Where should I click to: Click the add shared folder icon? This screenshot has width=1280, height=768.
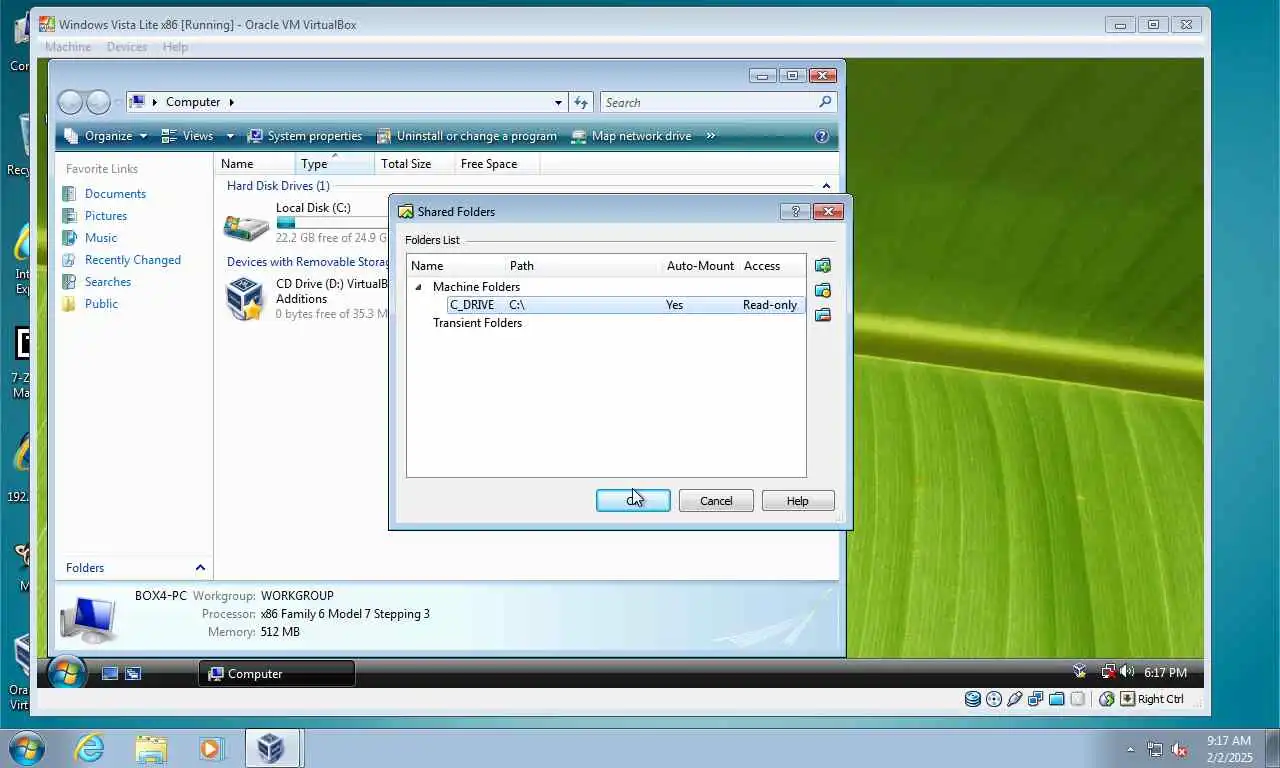point(823,266)
